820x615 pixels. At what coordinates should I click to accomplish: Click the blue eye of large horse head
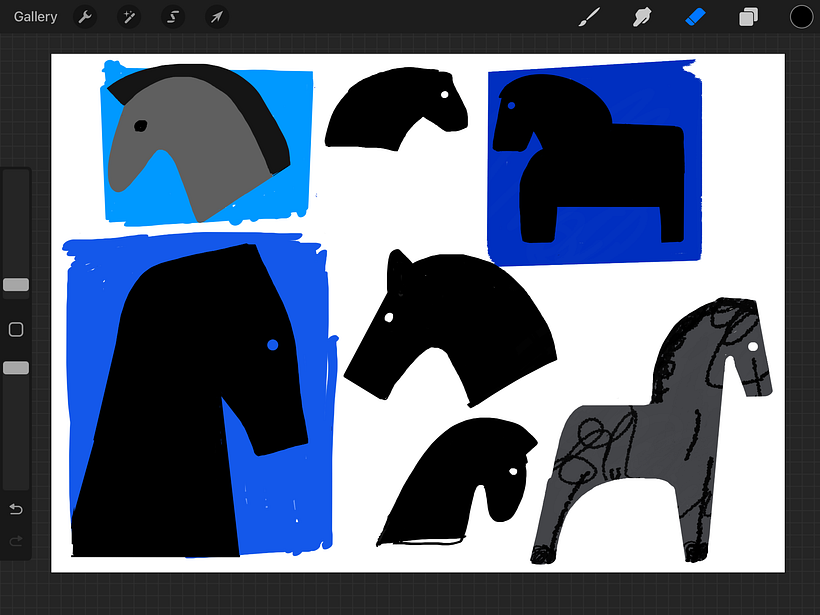click(272, 345)
